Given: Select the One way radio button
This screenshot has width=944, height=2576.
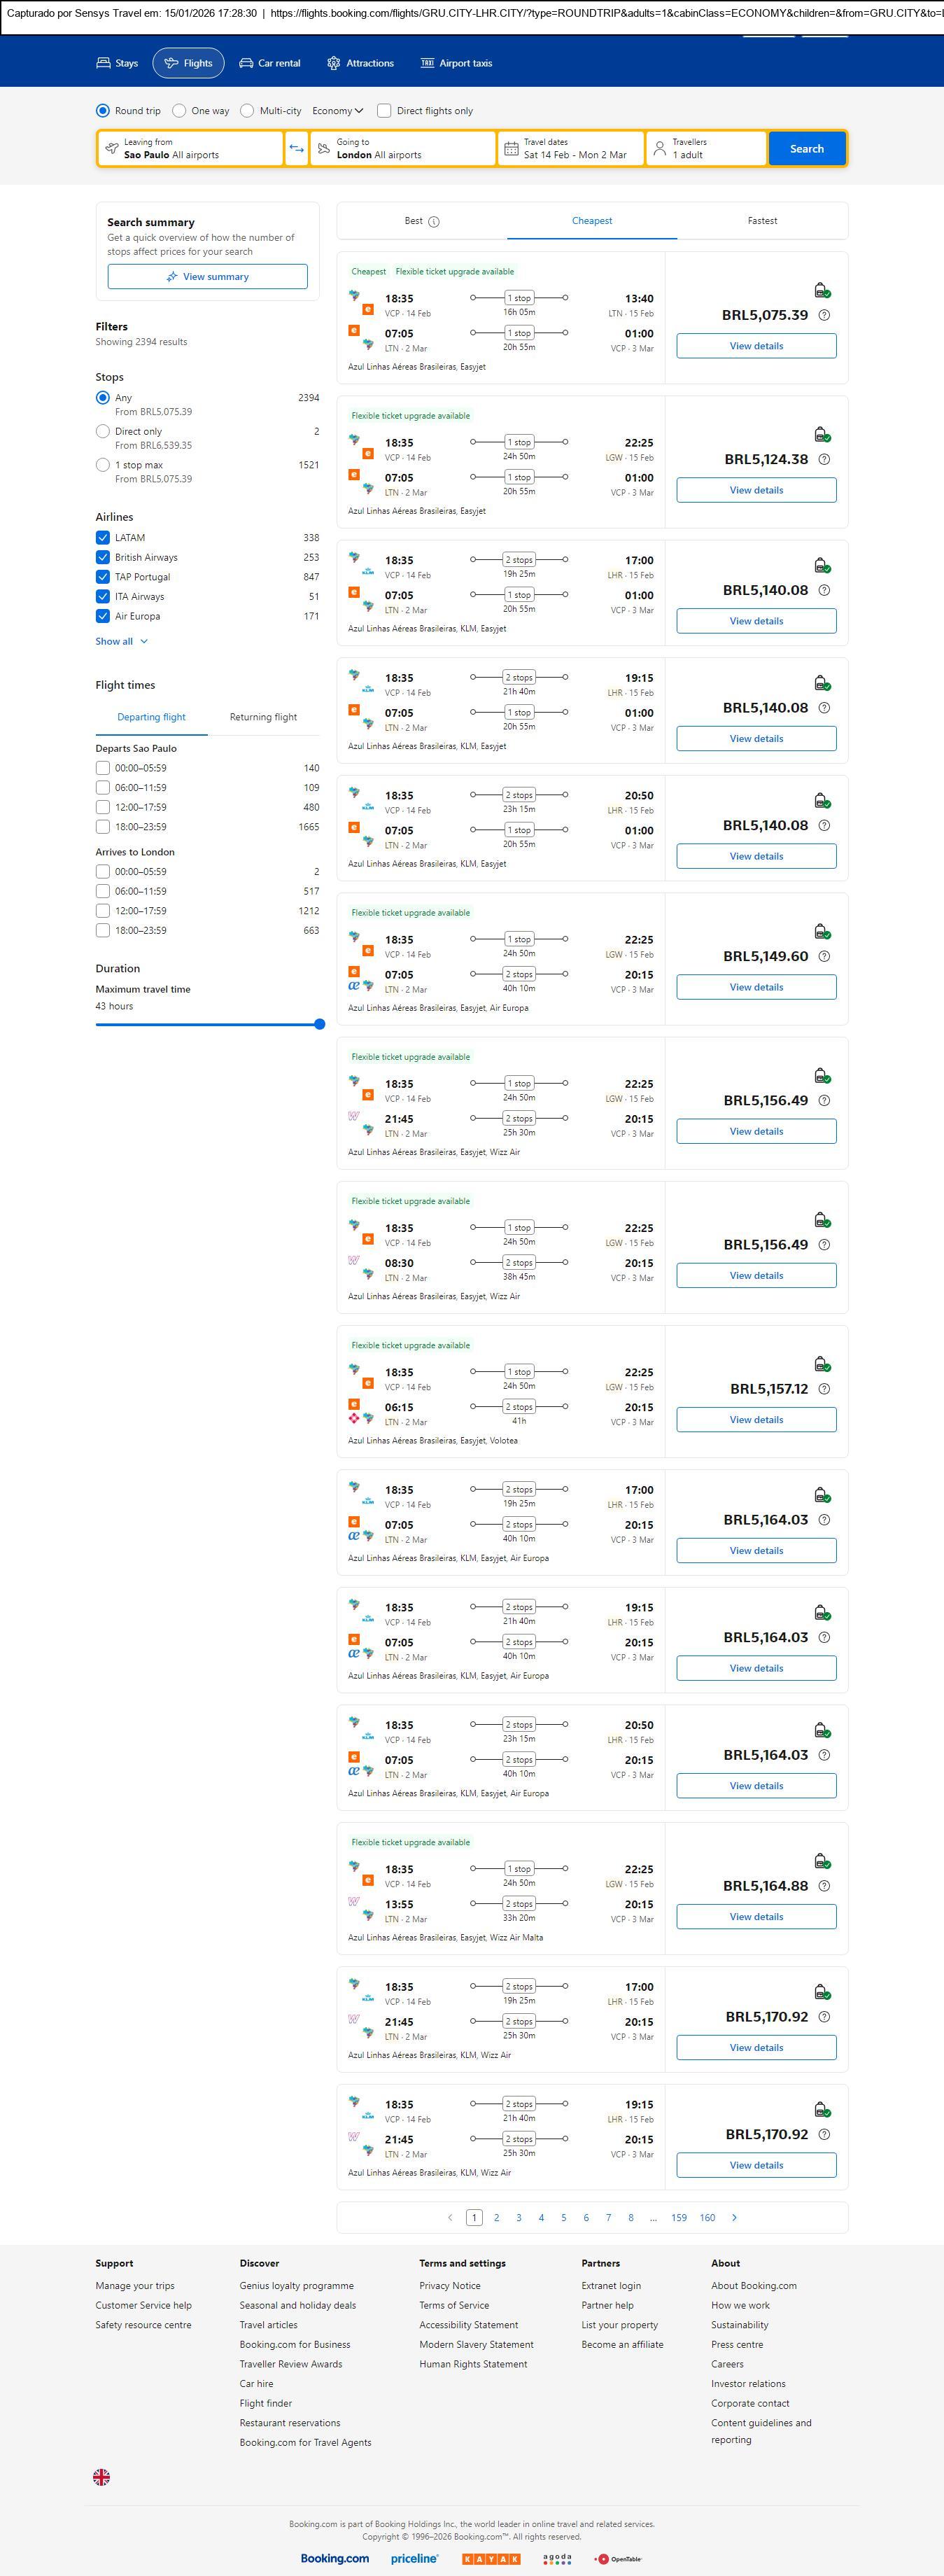Looking at the screenshot, I should [x=179, y=111].
